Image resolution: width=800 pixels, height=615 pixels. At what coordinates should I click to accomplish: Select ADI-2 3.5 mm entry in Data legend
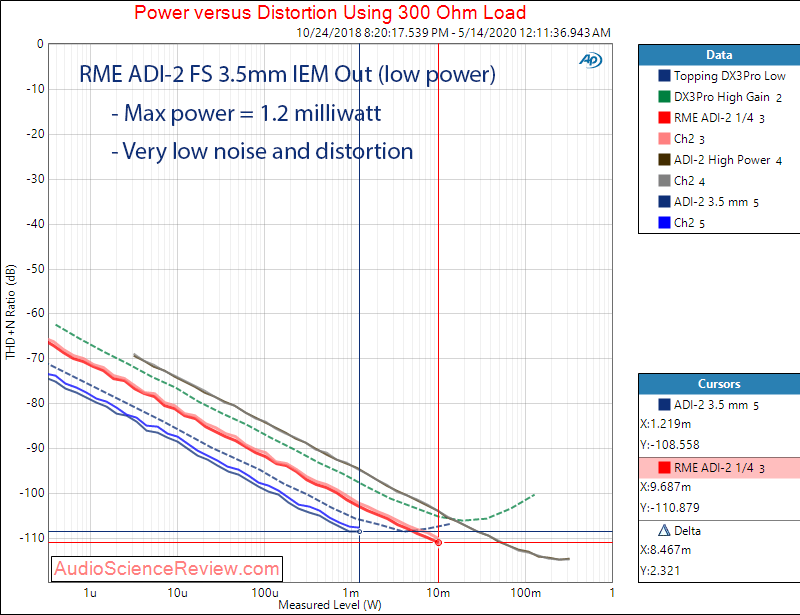pos(716,202)
